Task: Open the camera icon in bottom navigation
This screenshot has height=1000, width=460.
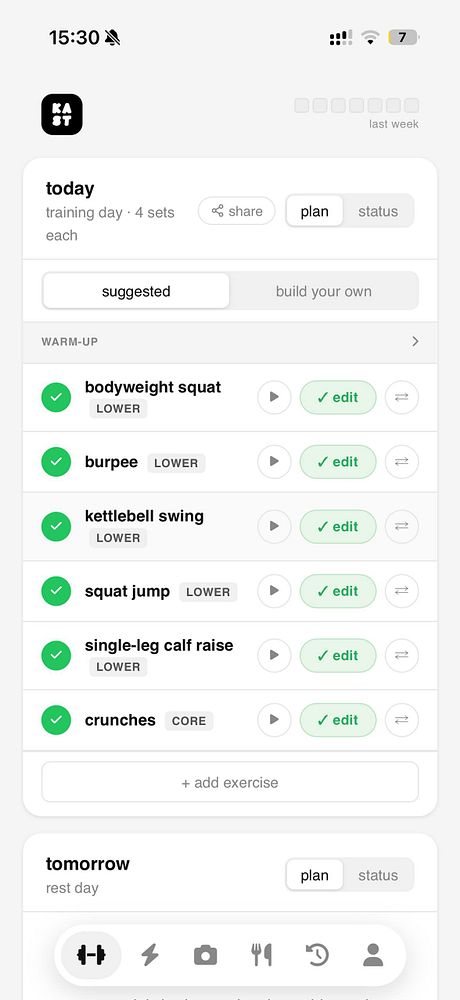Action: (205, 955)
